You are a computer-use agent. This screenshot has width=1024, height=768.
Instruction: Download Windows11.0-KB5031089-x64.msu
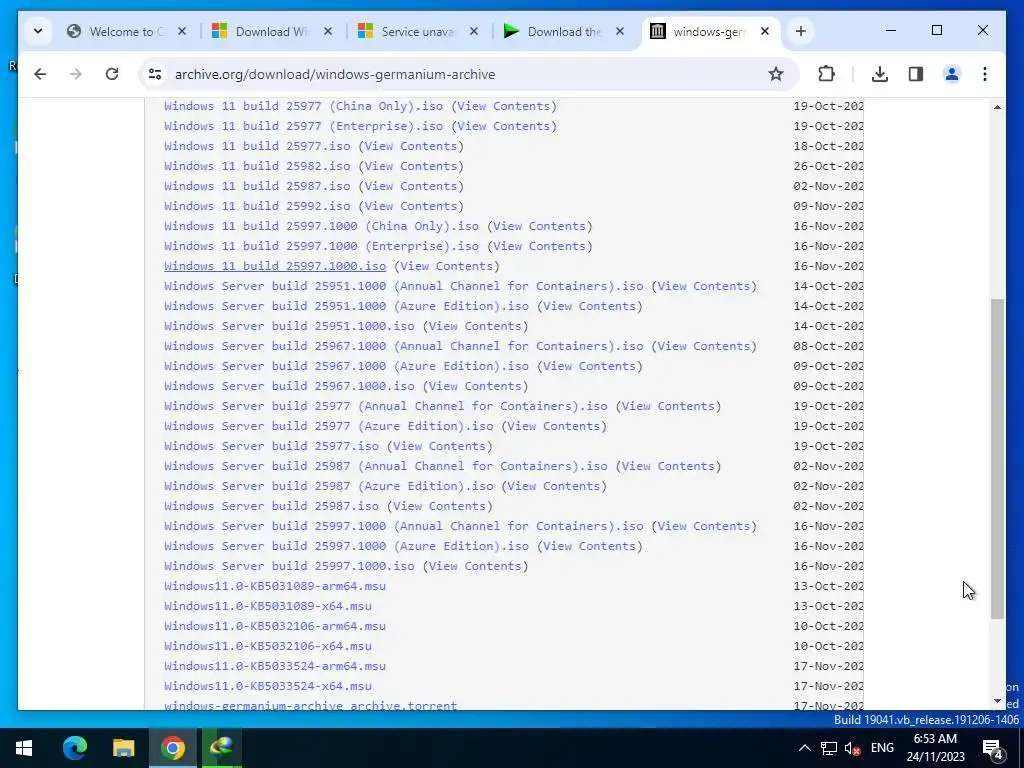tap(268, 606)
